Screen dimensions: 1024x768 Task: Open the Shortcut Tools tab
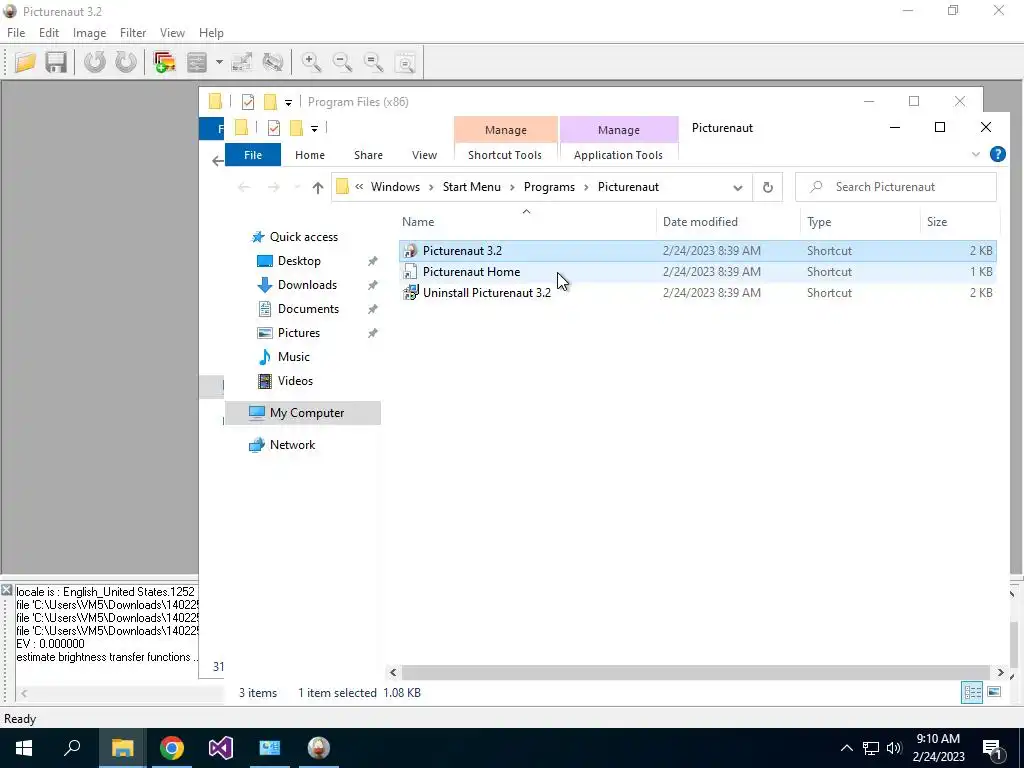tap(505, 155)
